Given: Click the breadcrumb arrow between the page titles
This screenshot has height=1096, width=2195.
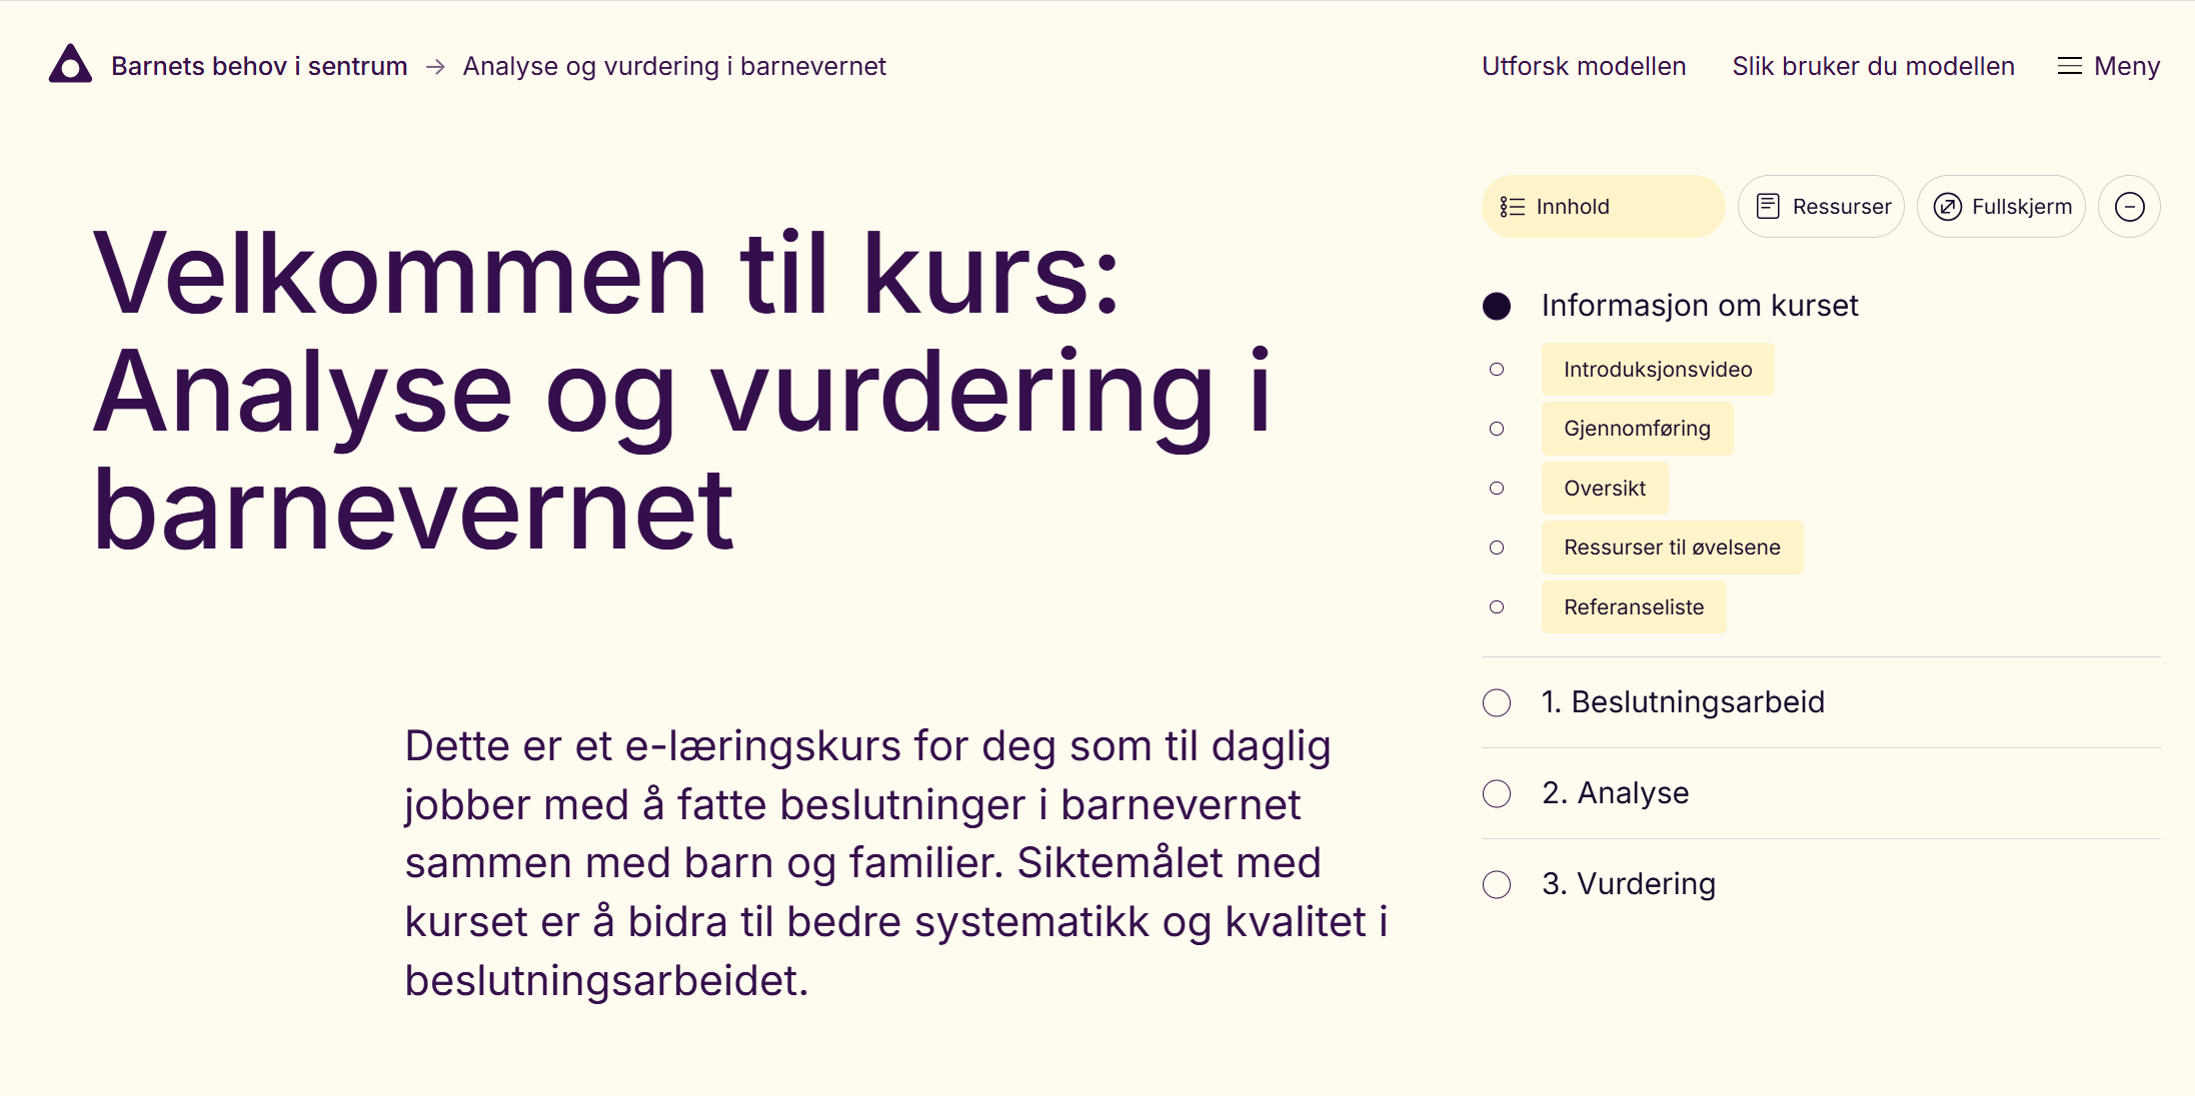Looking at the screenshot, I should 435,66.
